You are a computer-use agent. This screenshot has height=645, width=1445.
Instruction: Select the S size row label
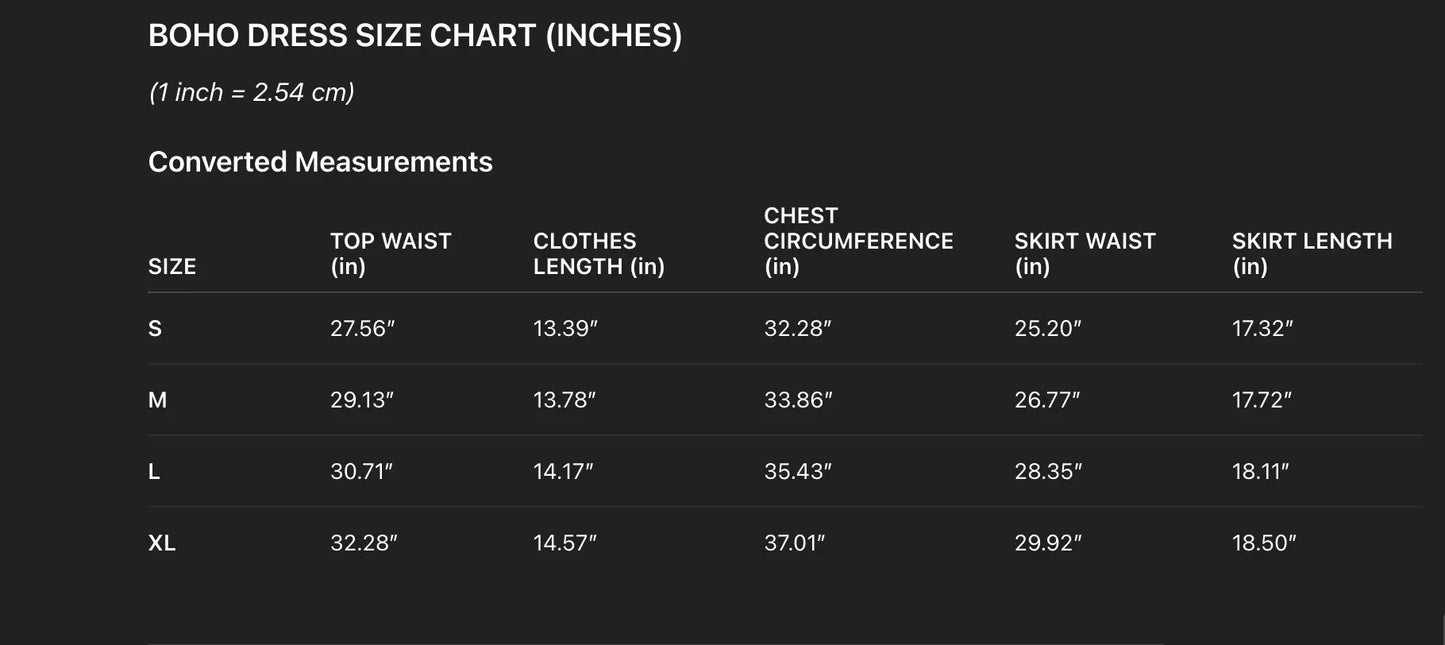(x=155, y=329)
